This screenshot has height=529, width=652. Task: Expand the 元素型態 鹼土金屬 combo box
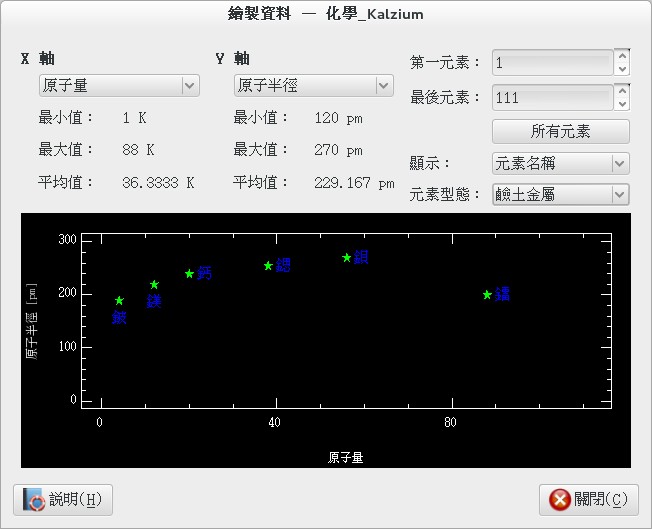coord(561,194)
